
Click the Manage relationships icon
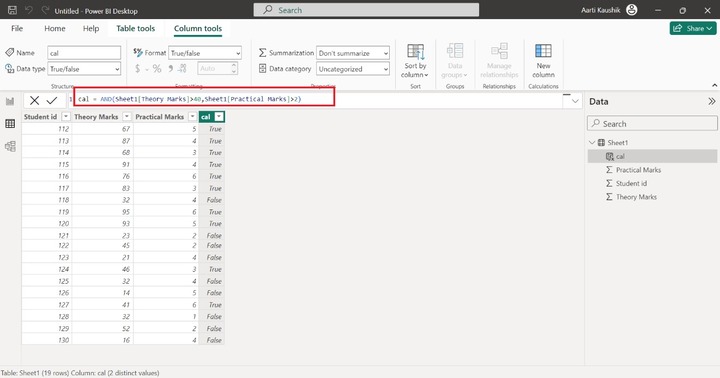pos(499,51)
